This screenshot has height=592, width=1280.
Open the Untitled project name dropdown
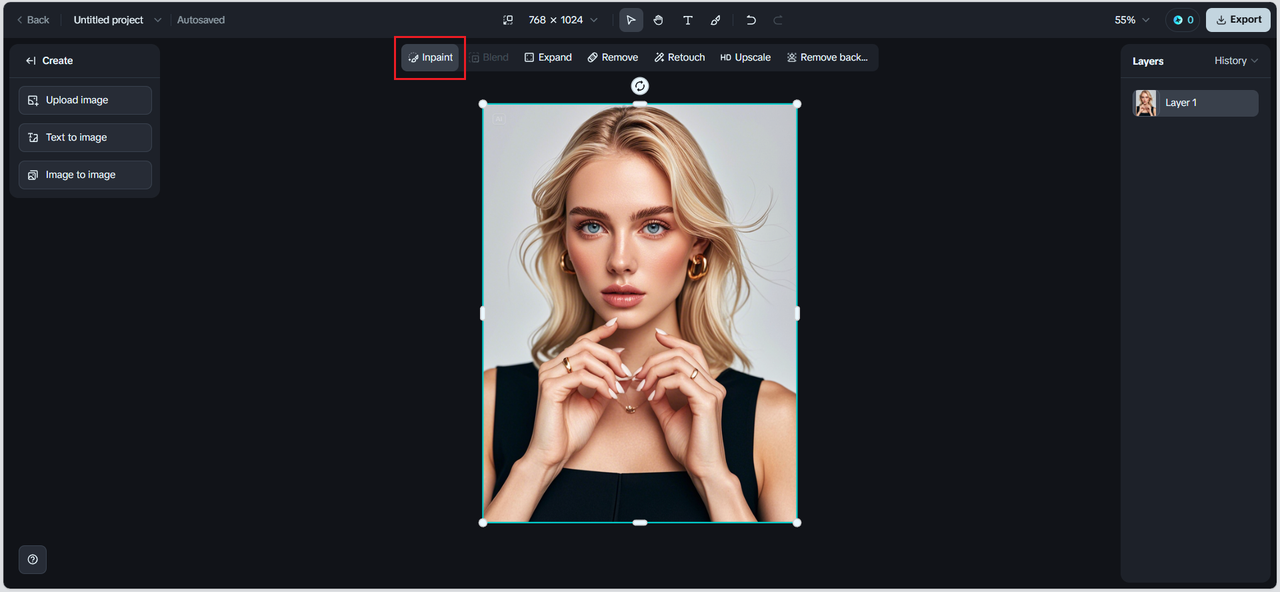click(x=117, y=20)
